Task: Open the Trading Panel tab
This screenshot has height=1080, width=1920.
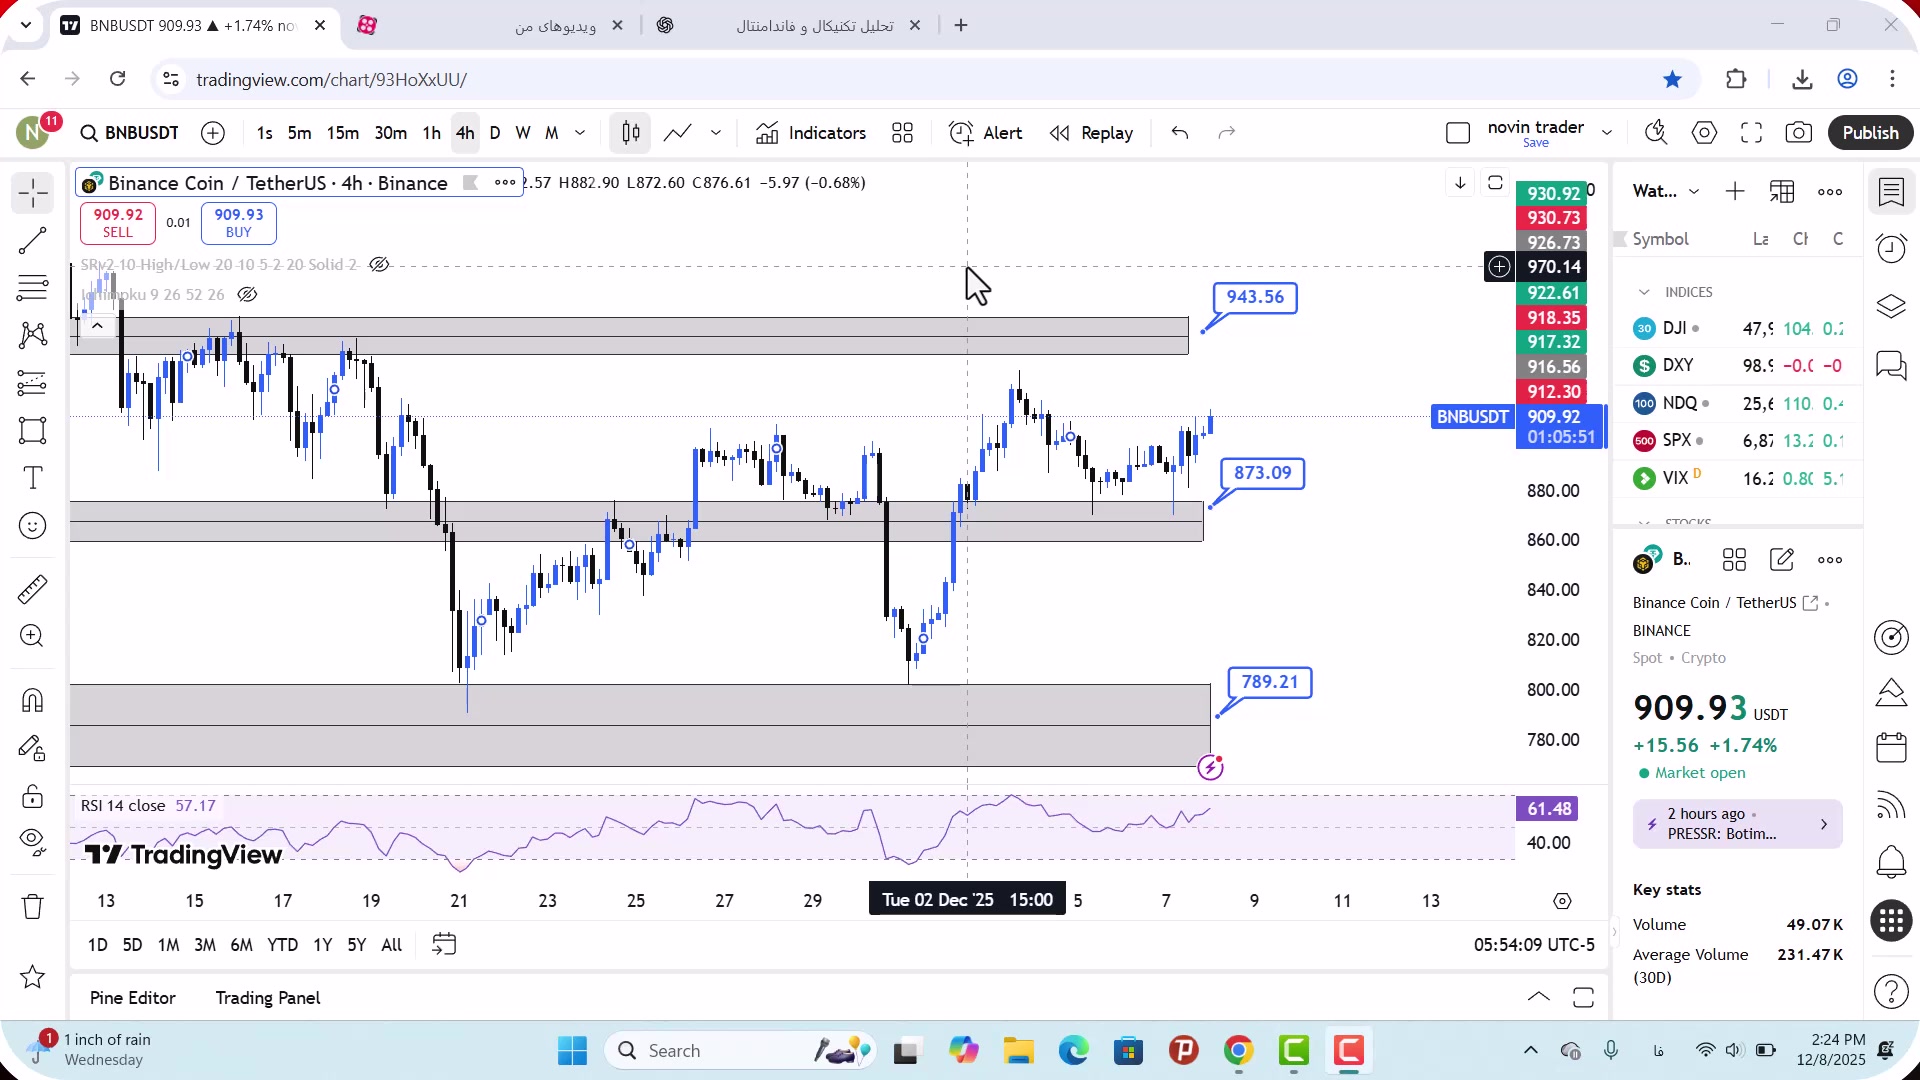Action: pos(268,998)
